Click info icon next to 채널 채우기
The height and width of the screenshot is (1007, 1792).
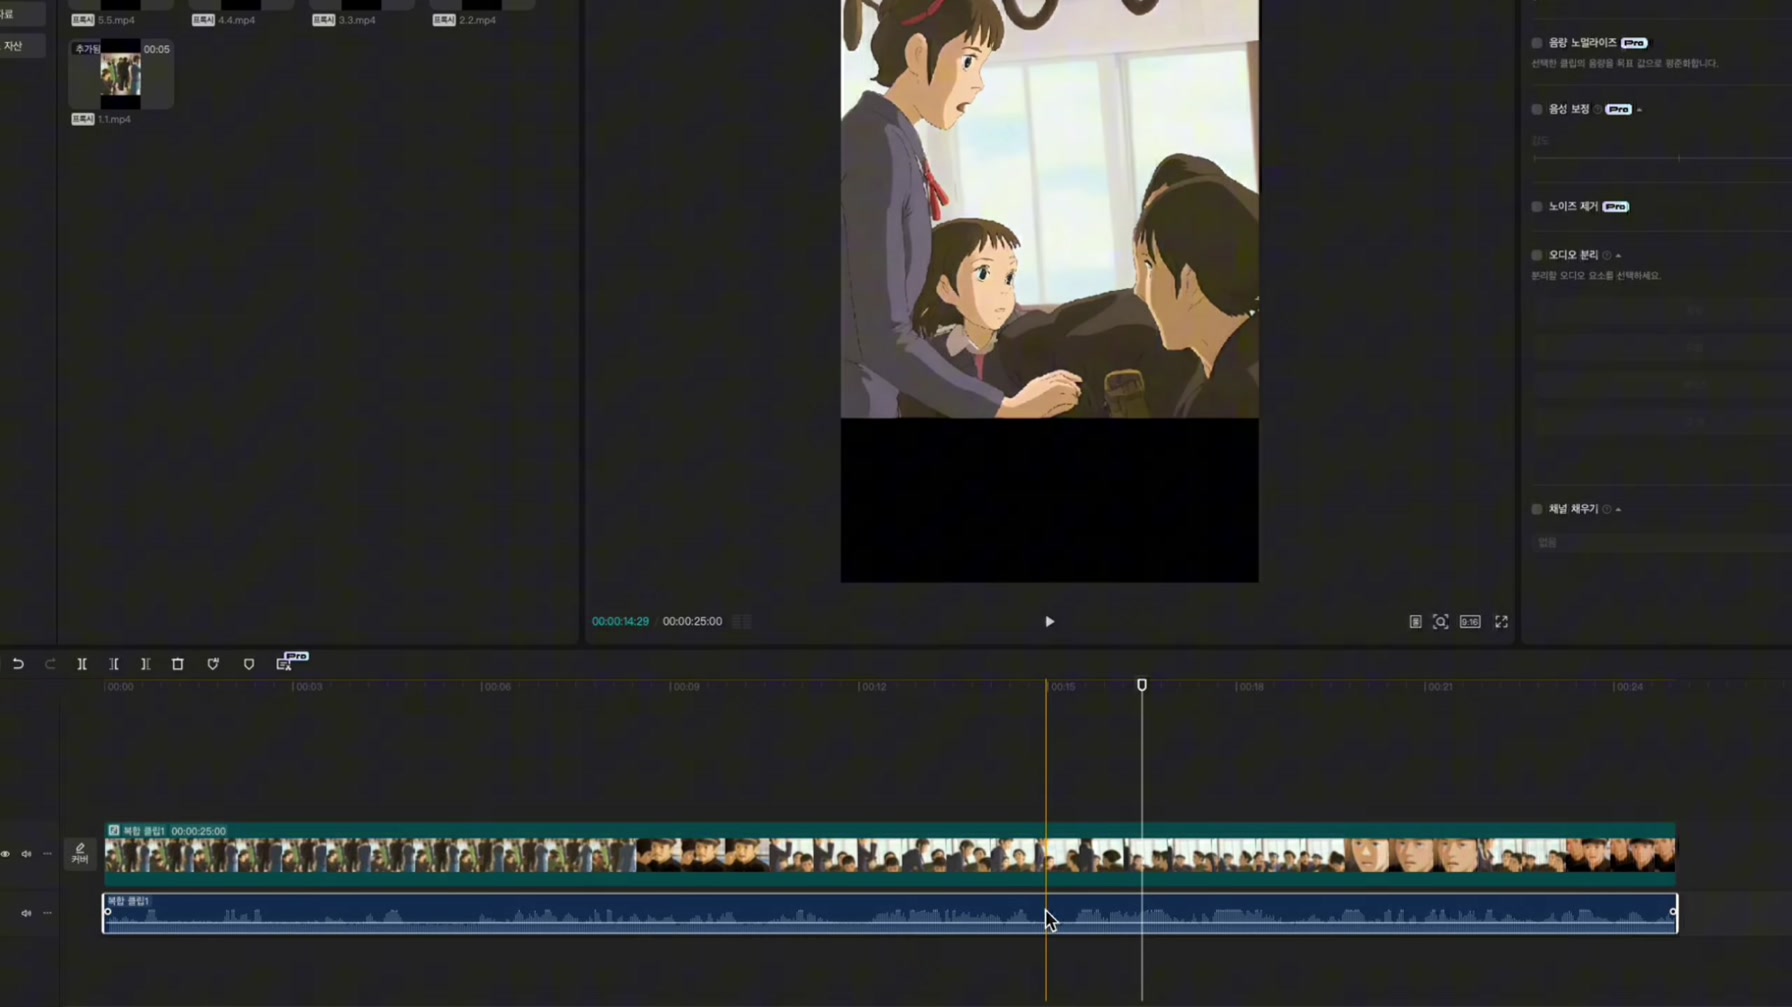pos(1607,509)
